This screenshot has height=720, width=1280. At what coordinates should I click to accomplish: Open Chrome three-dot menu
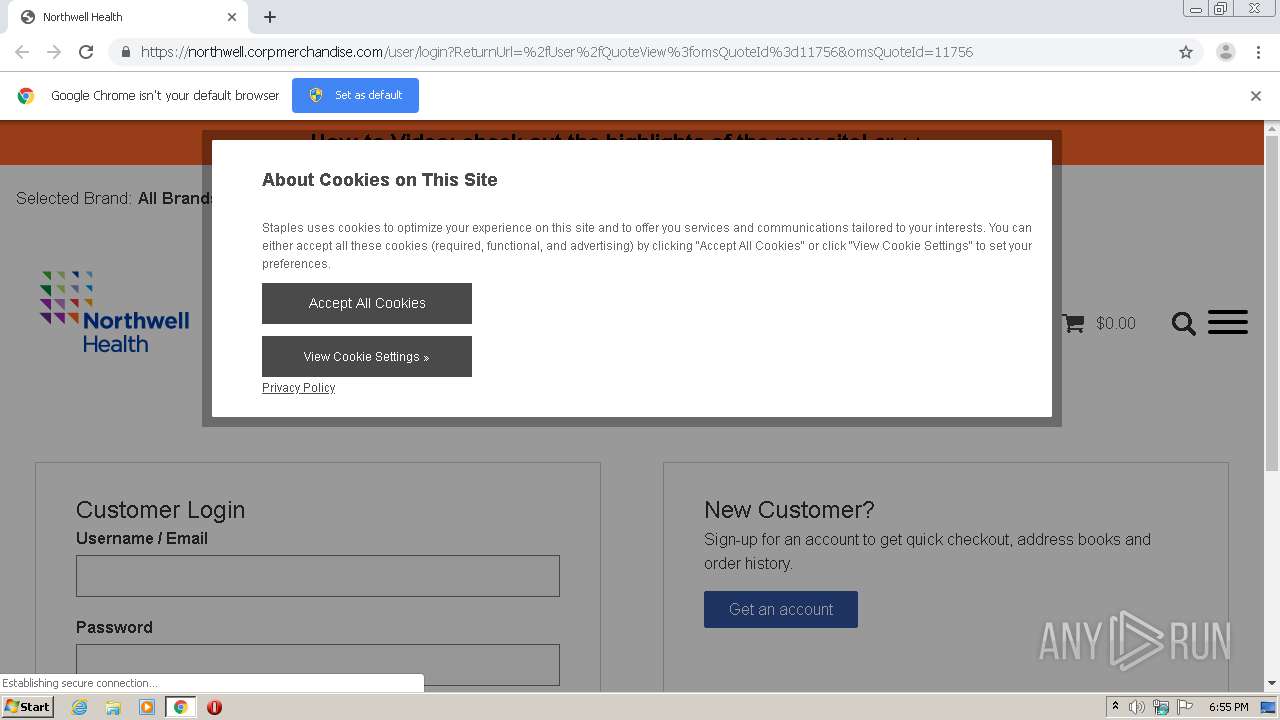coord(1258,52)
